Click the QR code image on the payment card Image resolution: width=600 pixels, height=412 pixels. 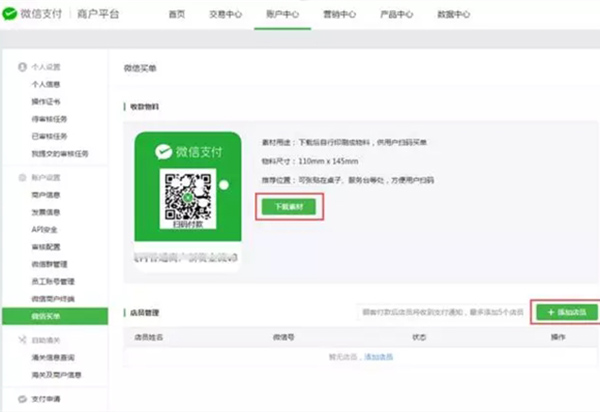pos(188,195)
